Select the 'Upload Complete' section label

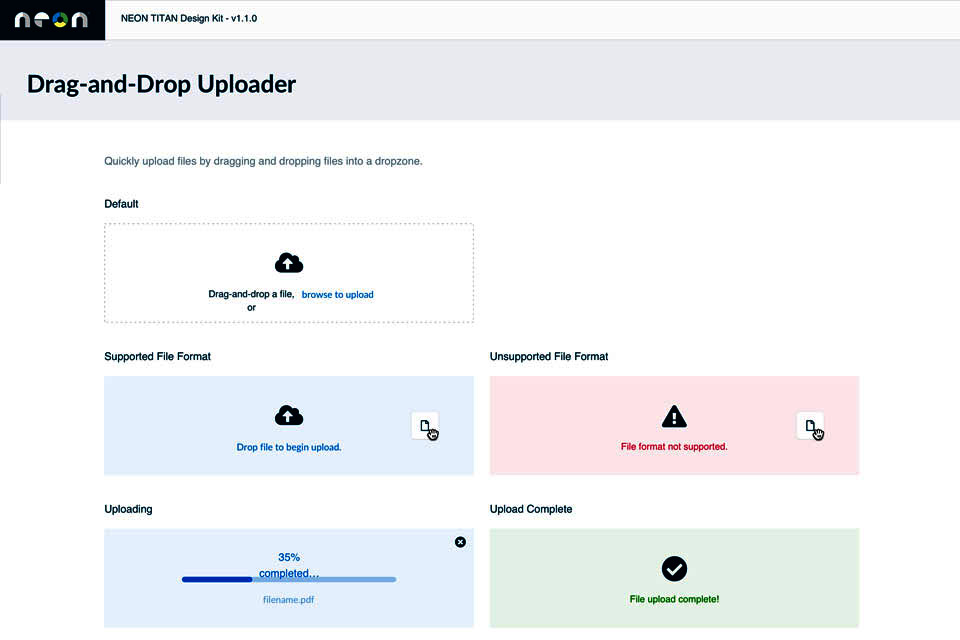click(x=531, y=509)
